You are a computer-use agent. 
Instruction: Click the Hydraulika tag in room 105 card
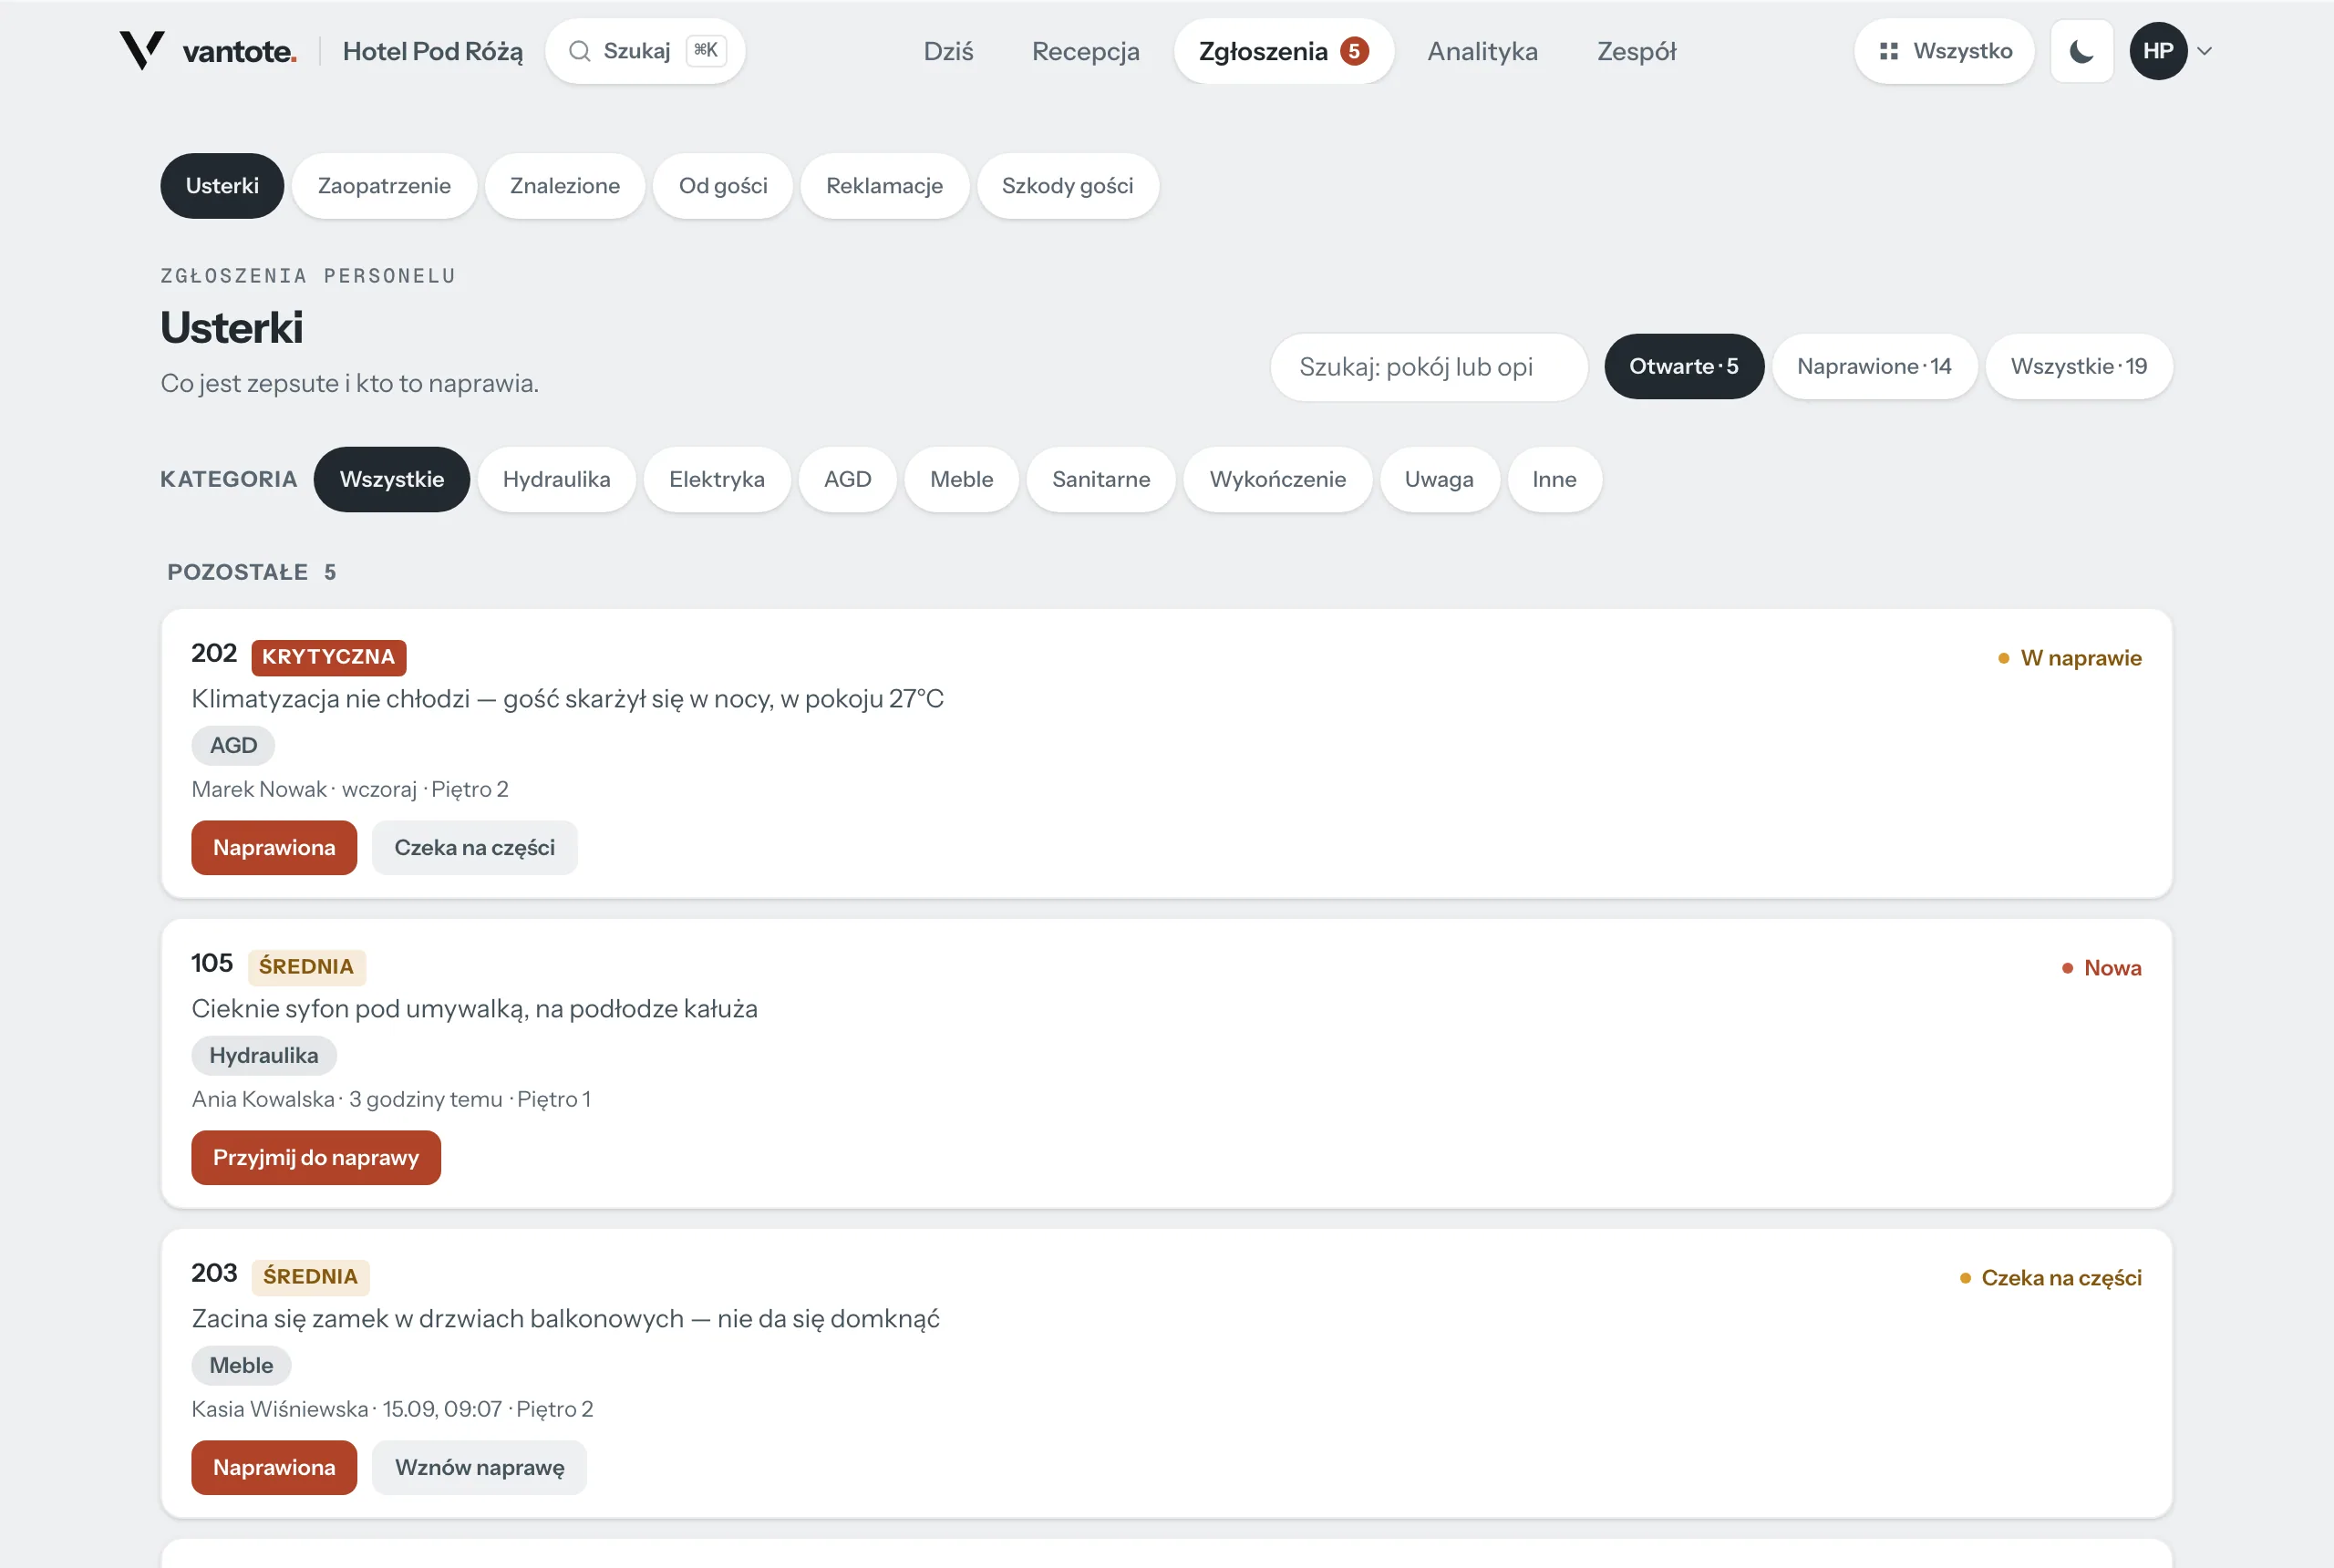[x=264, y=1056]
